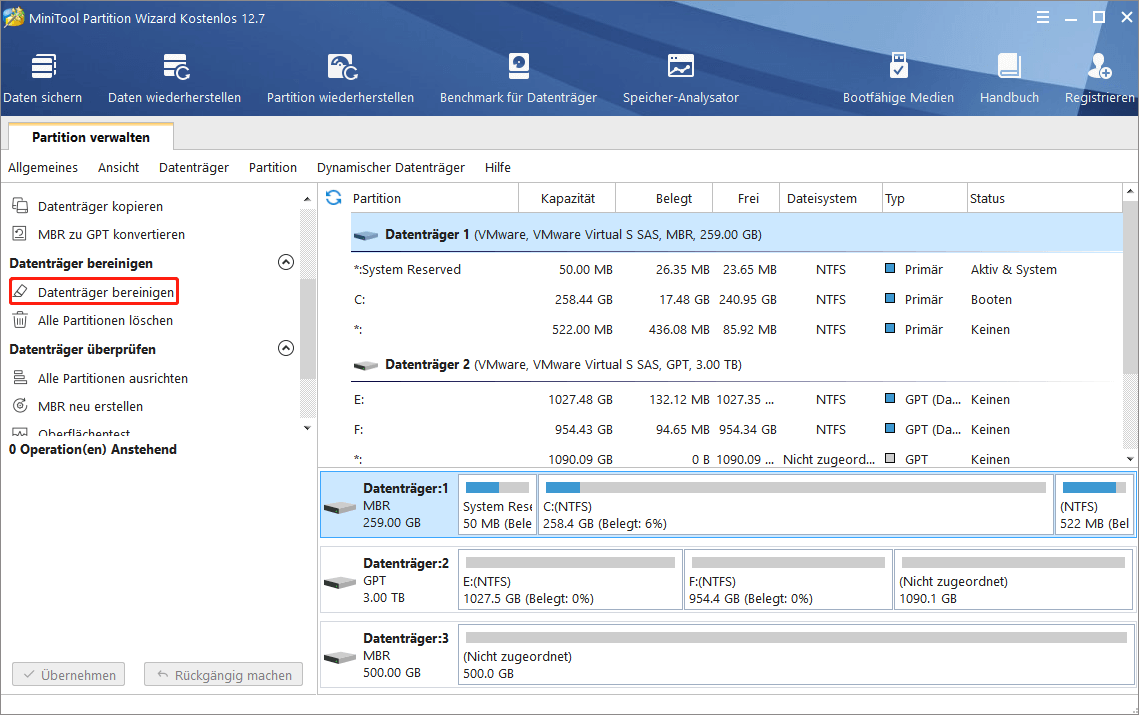Image resolution: width=1139 pixels, height=715 pixels.
Task: Sort by the Status column header
Action: 1045,198
